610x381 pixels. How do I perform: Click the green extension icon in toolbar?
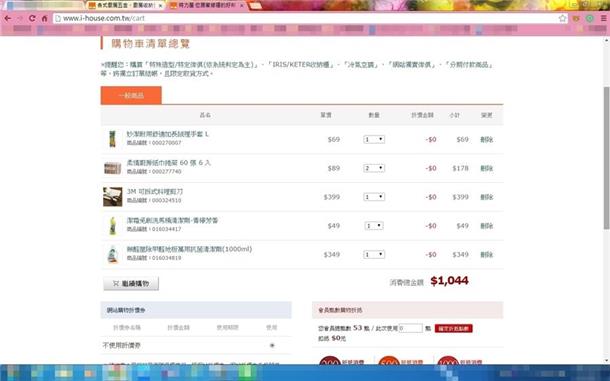(590, 18)
